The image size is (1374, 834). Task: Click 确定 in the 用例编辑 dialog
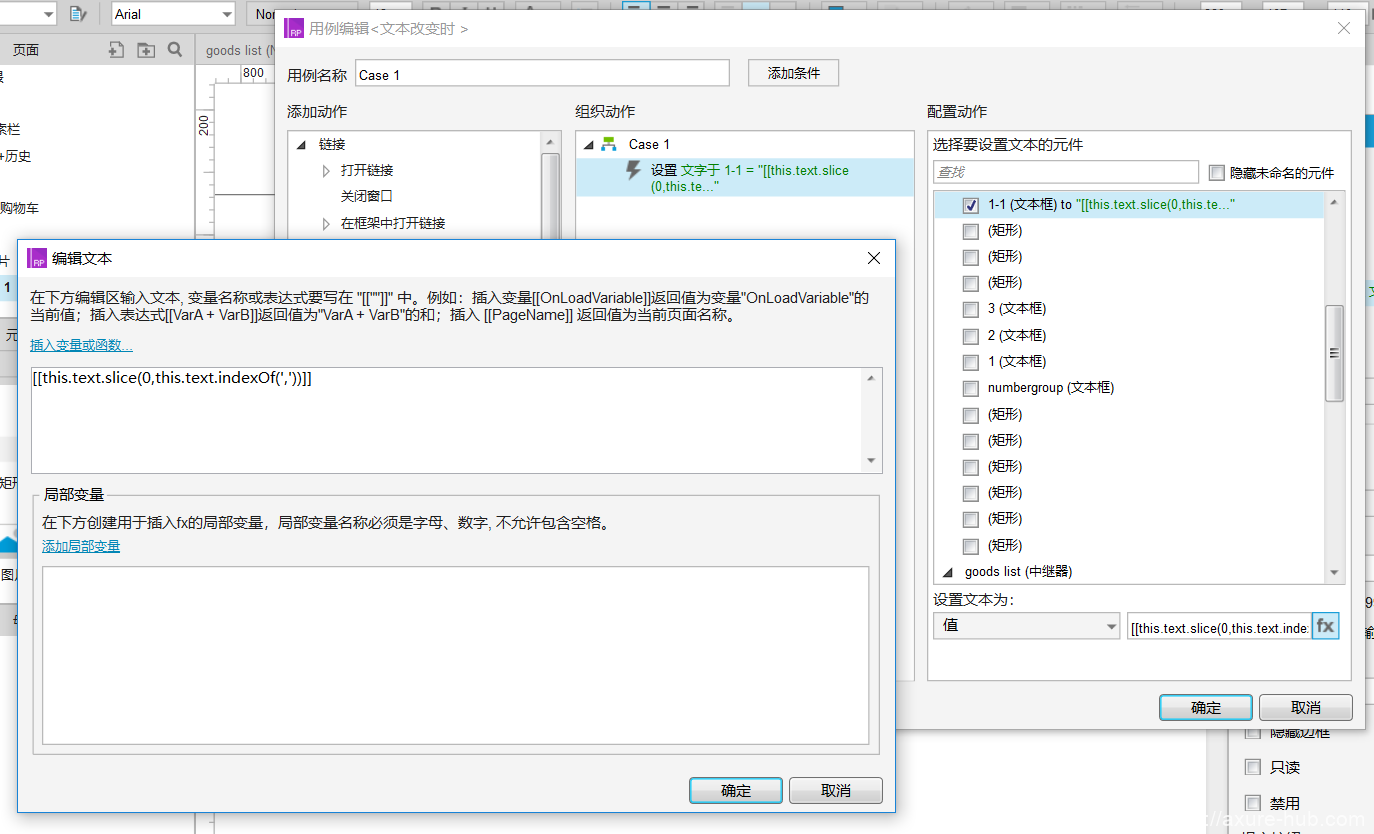(x=1206, y=707)
